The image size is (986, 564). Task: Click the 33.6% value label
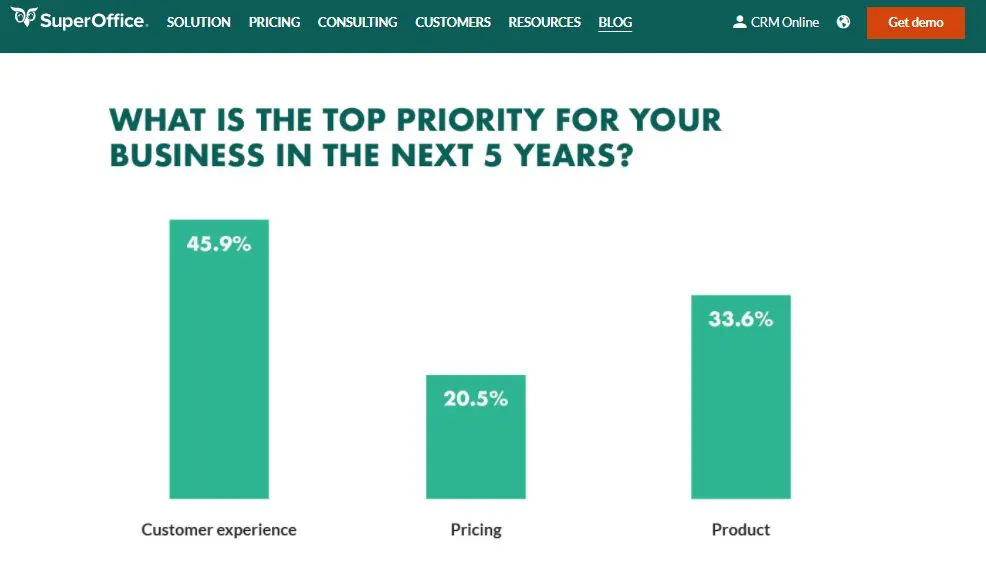(741, 320)
